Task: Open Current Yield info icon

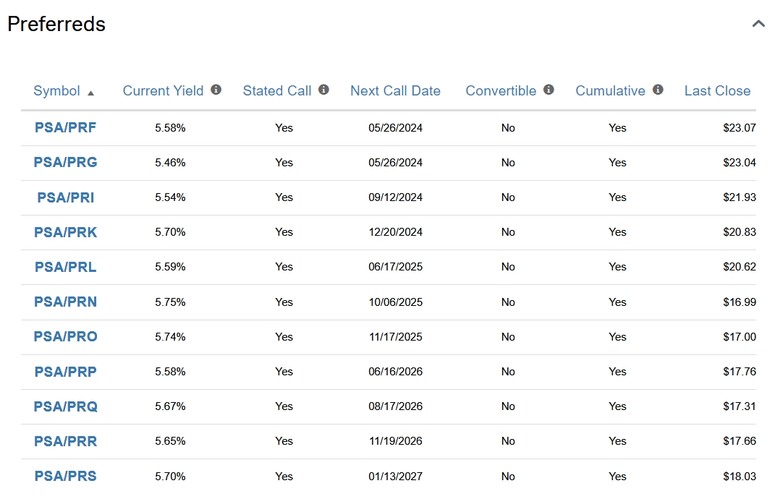Action: tap(216, 90)
